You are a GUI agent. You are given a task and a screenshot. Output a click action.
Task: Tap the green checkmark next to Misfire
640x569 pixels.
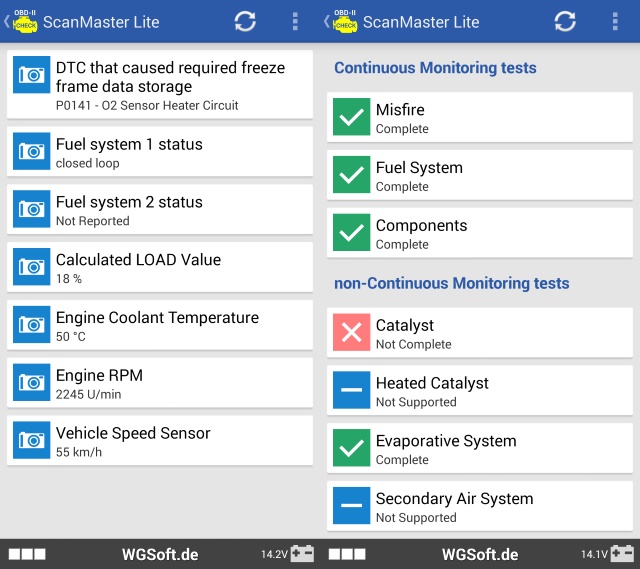click(x=351, y=117)
